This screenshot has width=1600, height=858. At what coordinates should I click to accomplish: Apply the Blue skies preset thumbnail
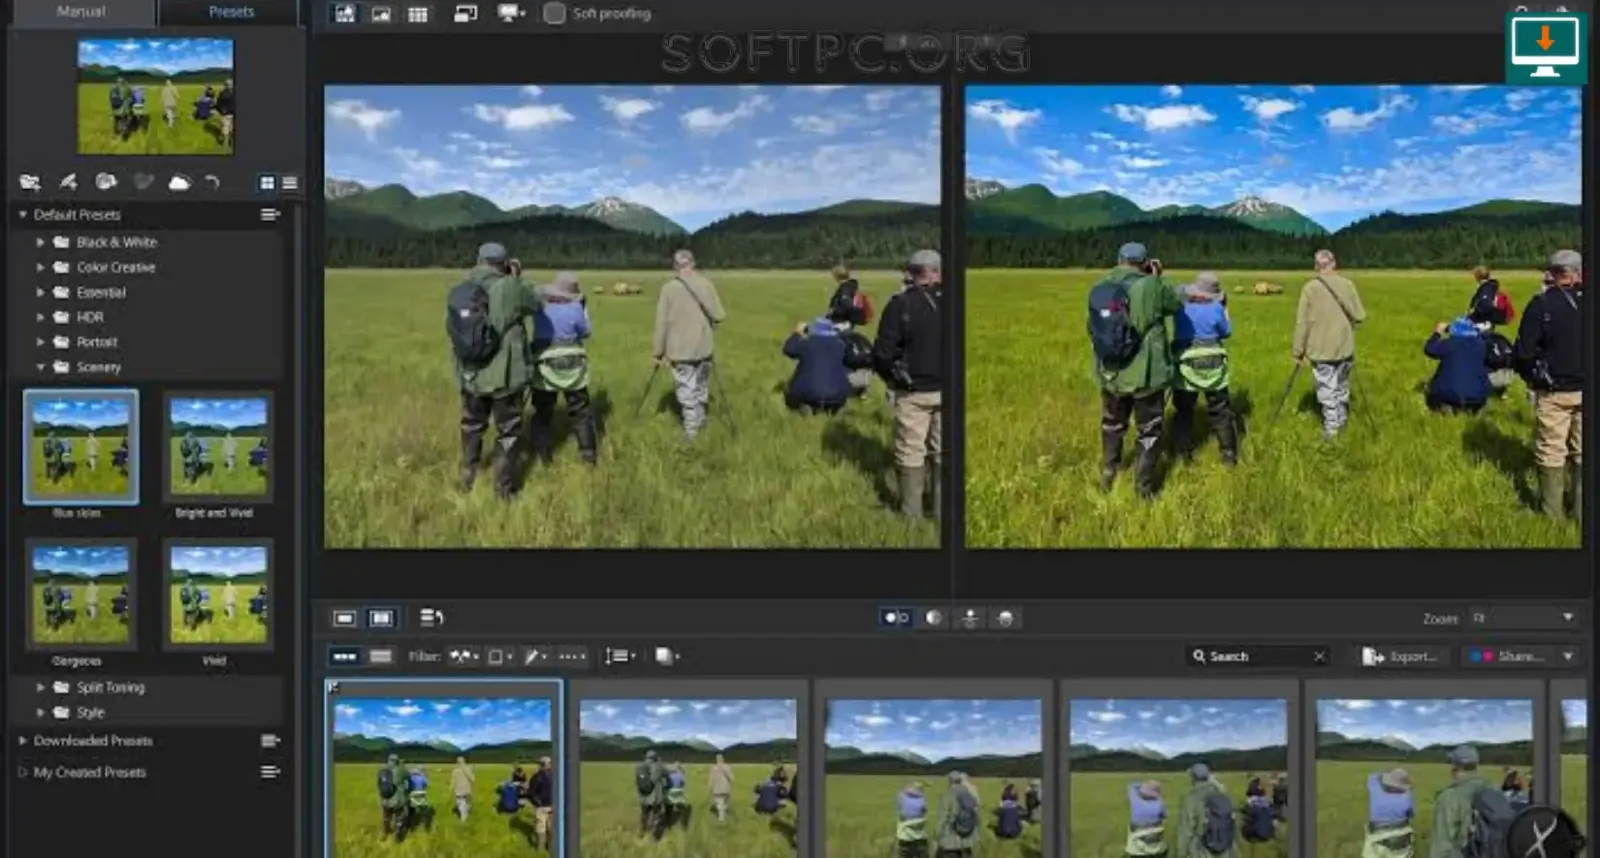pos(80,446)
